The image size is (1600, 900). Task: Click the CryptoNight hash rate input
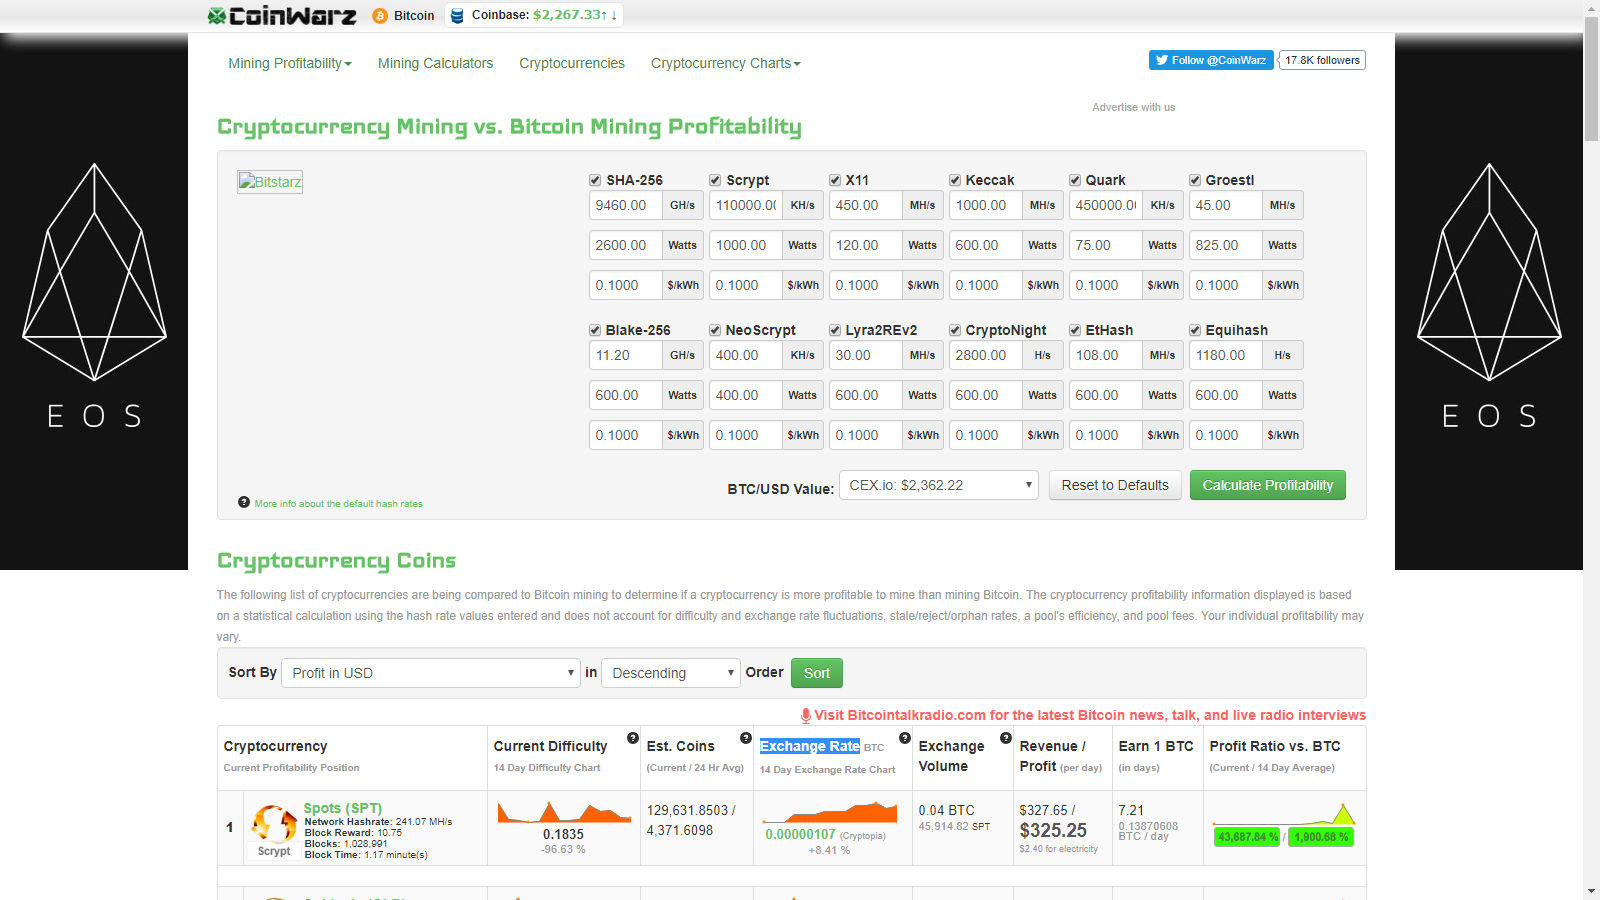986,355
